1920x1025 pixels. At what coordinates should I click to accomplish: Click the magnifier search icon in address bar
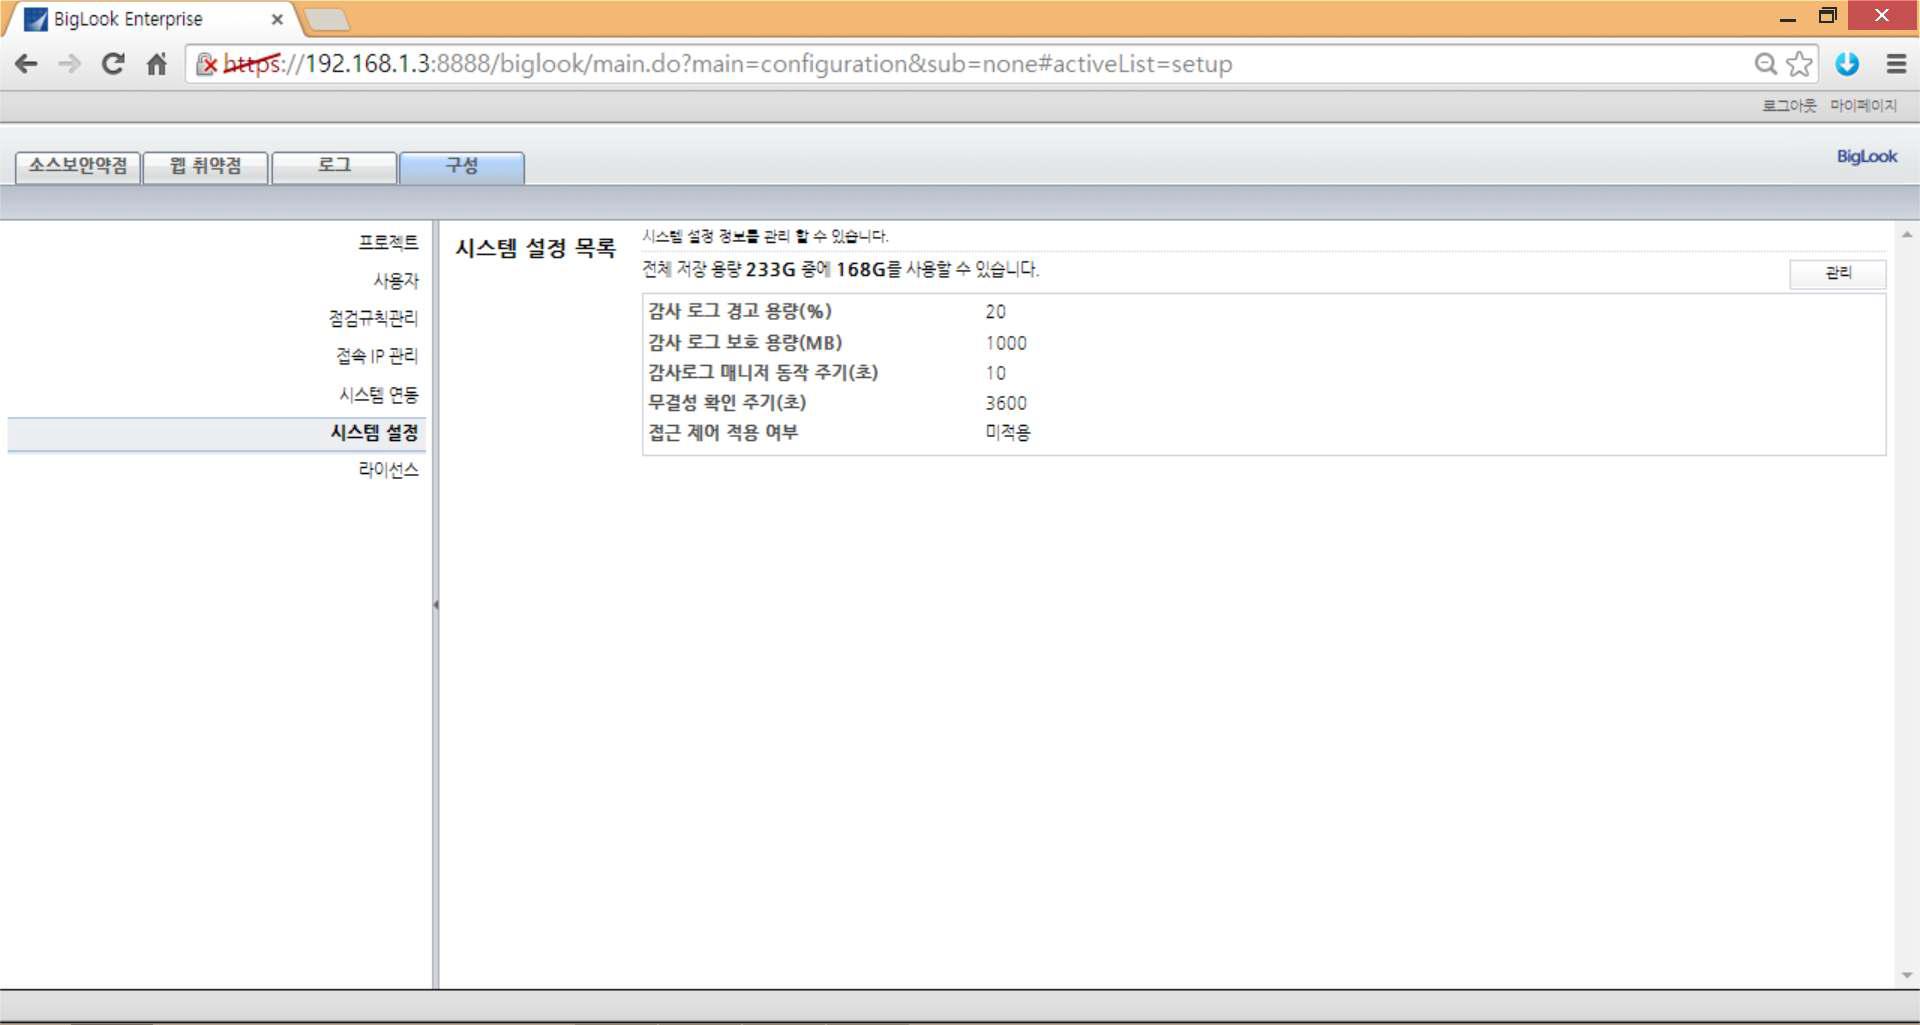point(1766,64)
